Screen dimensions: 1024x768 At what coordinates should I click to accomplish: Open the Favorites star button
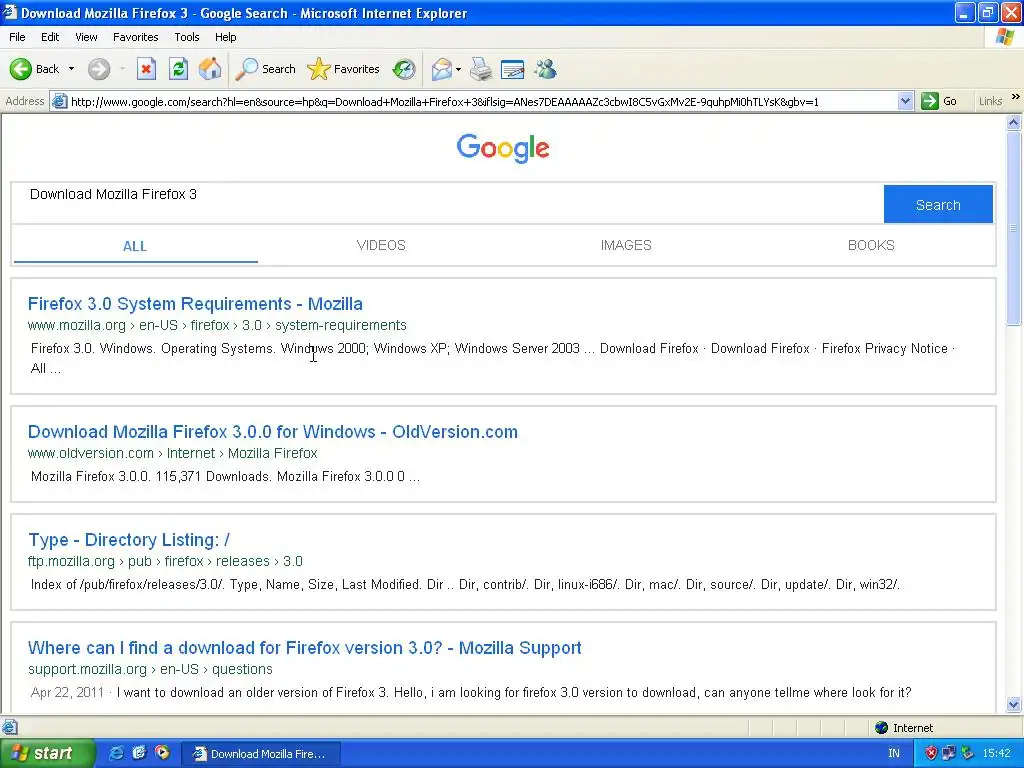[344, 69]
